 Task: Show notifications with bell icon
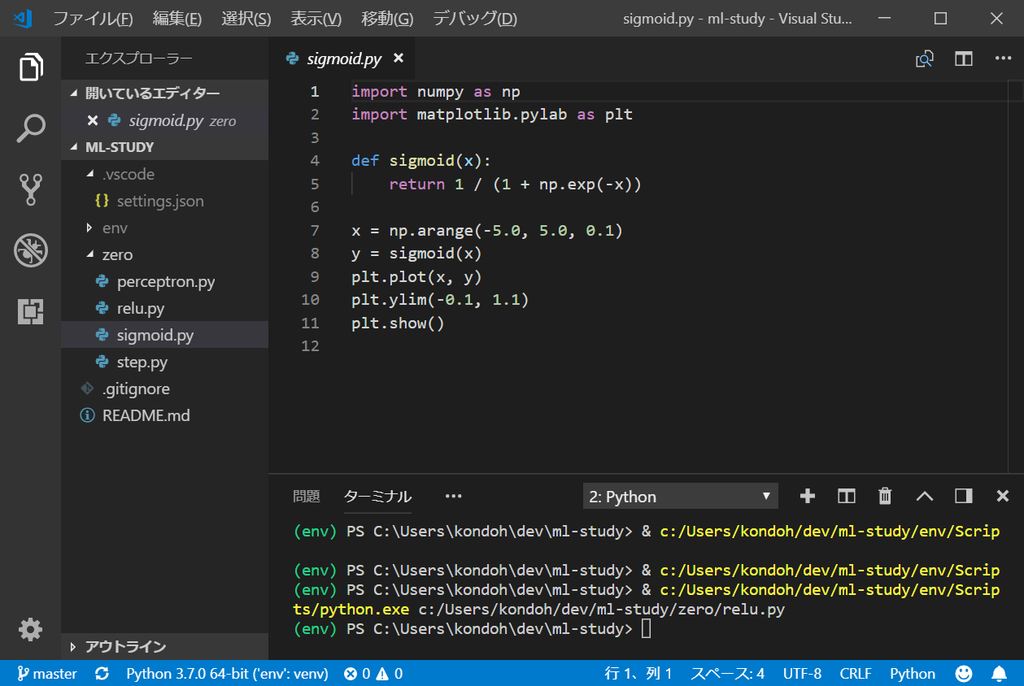[999, 674]
